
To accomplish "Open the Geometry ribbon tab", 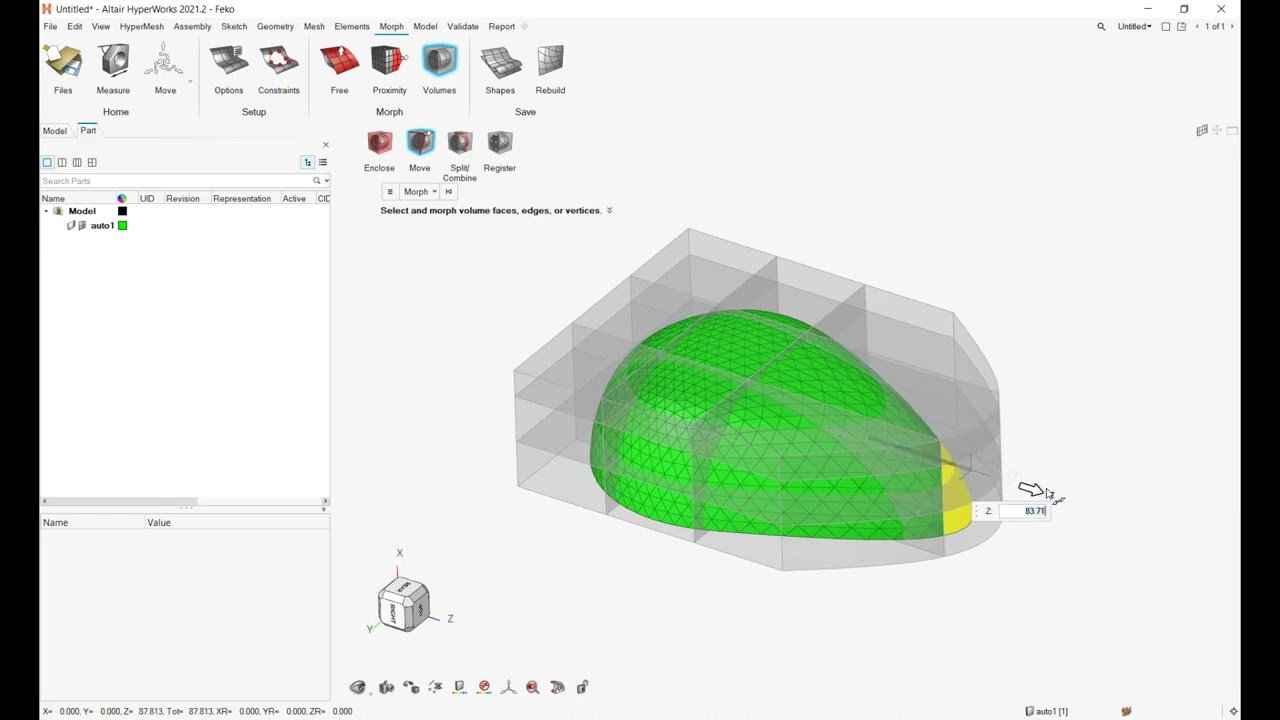I will 275,27.
